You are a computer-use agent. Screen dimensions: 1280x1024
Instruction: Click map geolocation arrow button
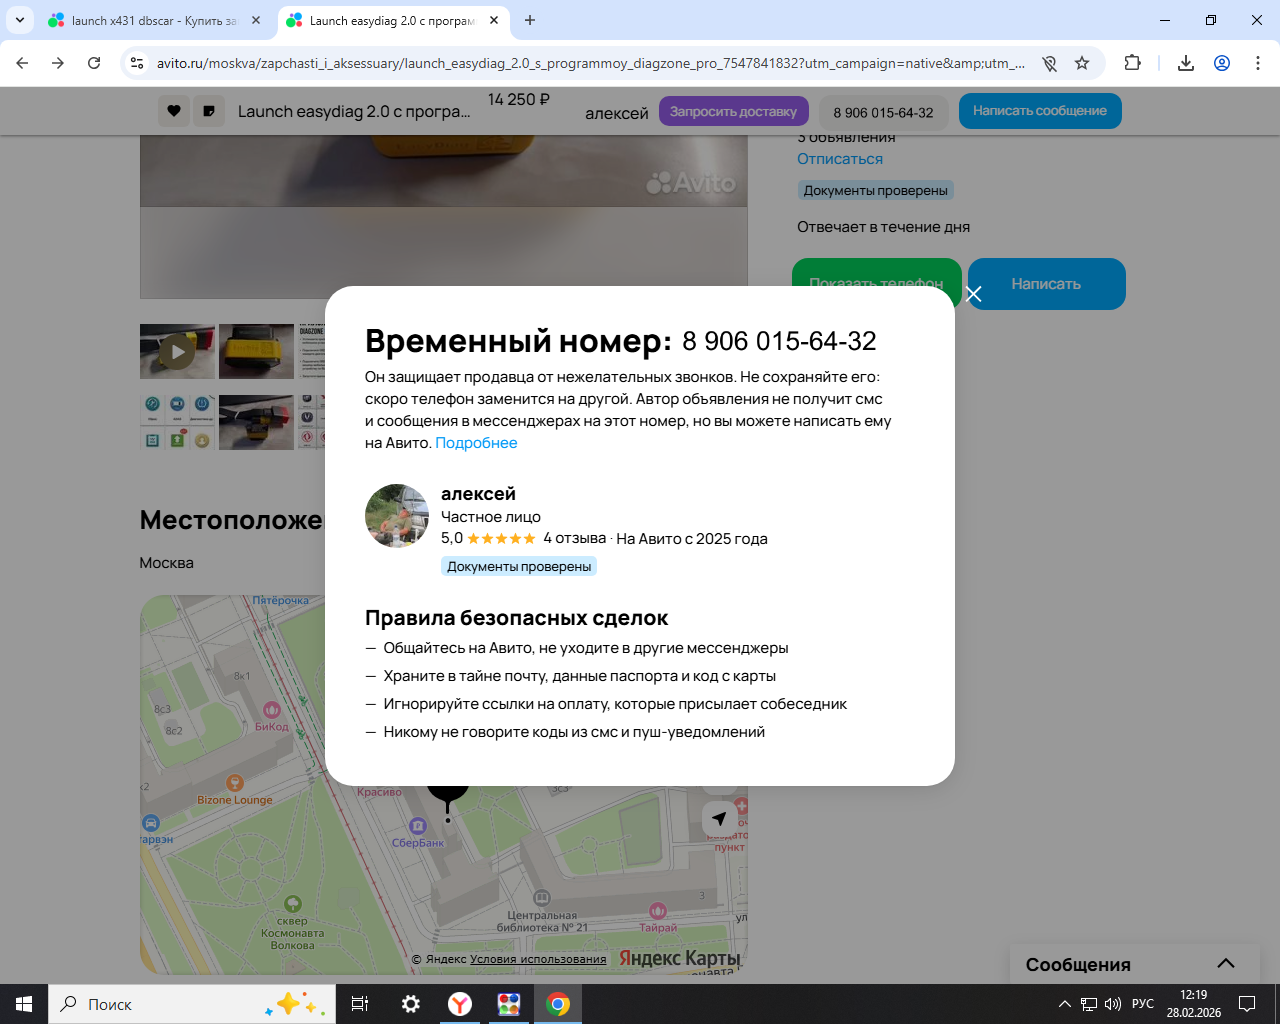719,818
